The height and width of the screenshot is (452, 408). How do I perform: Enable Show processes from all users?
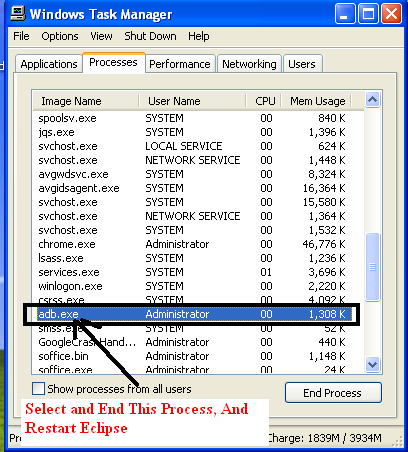38,389
